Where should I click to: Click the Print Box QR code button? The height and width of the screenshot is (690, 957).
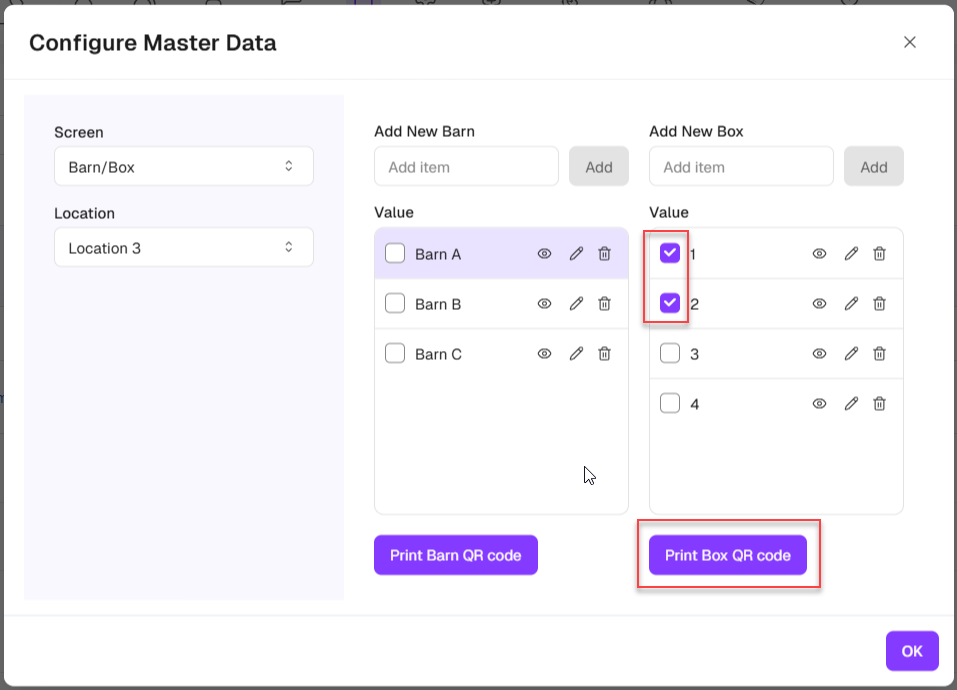(728, 555)
